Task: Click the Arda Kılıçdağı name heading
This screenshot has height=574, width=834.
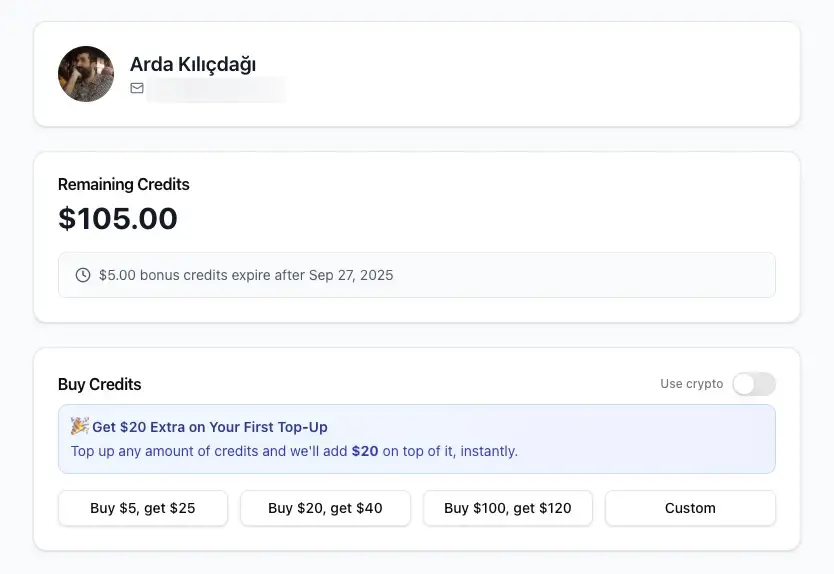Action: pos(193,64)
